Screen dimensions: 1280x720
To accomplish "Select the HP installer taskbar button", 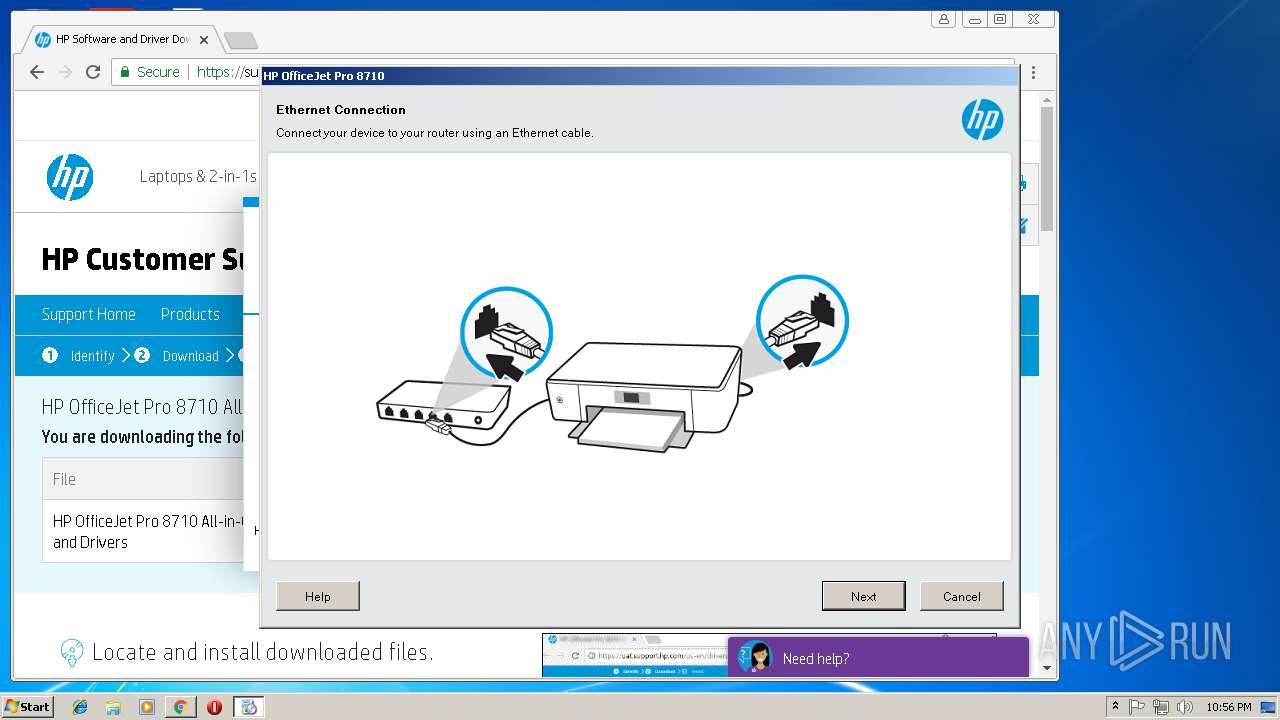I will 249,707.
